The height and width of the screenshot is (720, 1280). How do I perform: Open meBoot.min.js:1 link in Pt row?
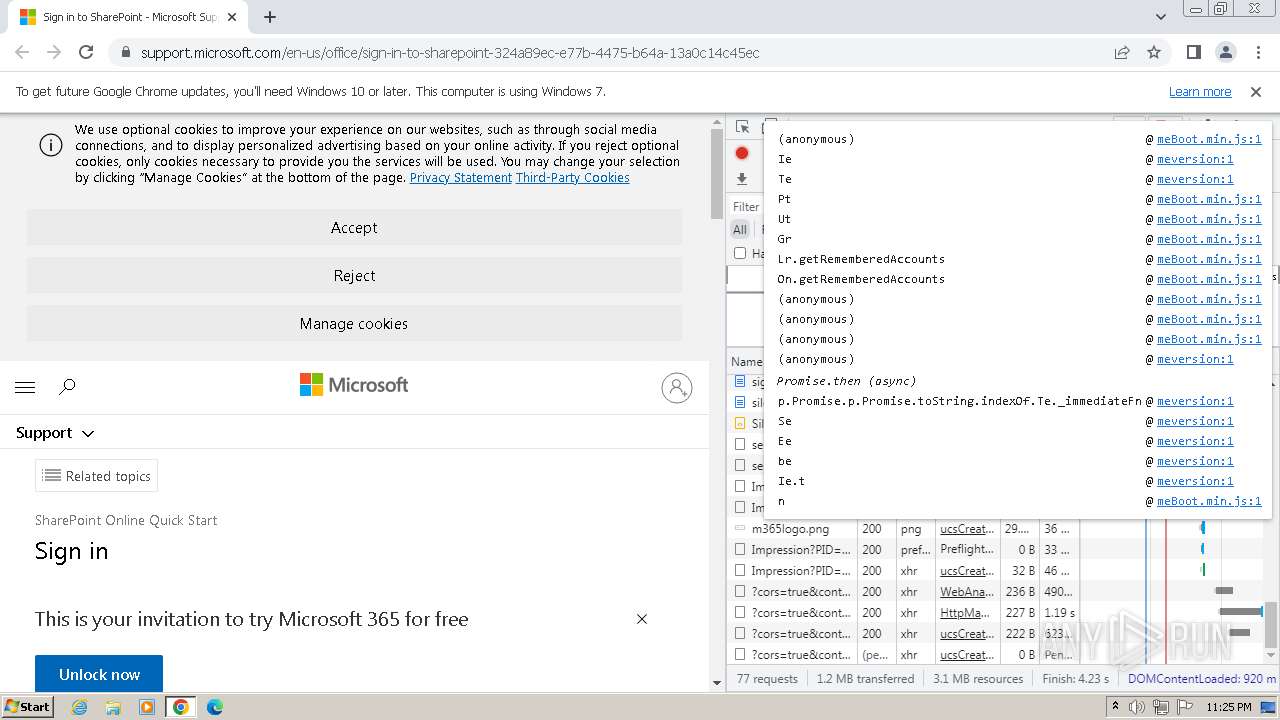pos(1209,199)
